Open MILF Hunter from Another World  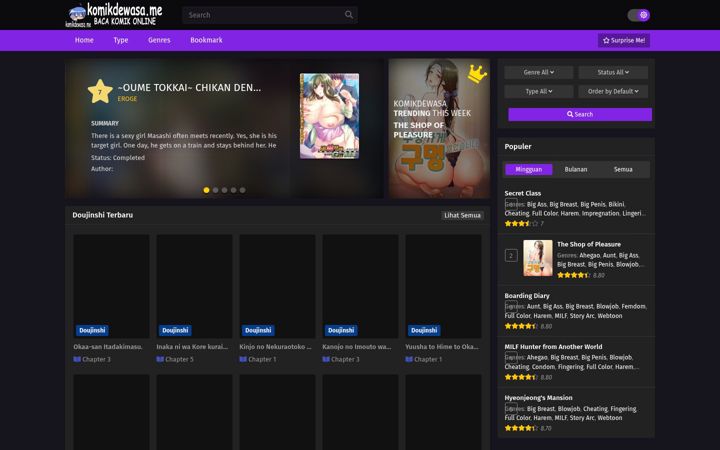(553, 347)
